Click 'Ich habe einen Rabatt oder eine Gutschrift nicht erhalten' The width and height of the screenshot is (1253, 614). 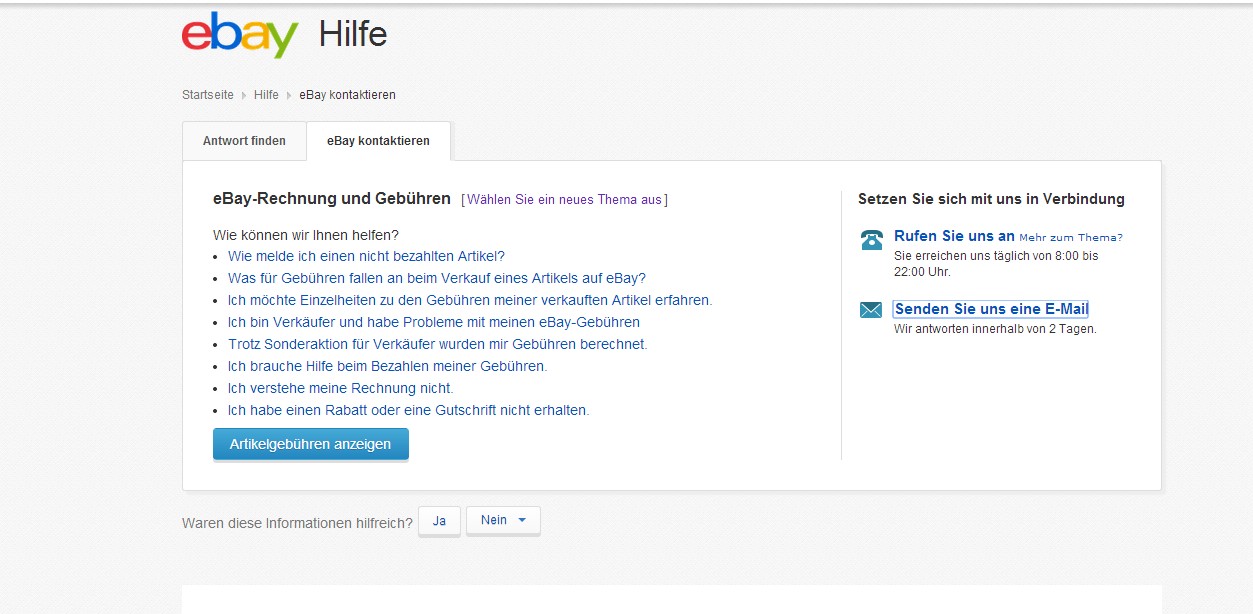click(409, 410)
